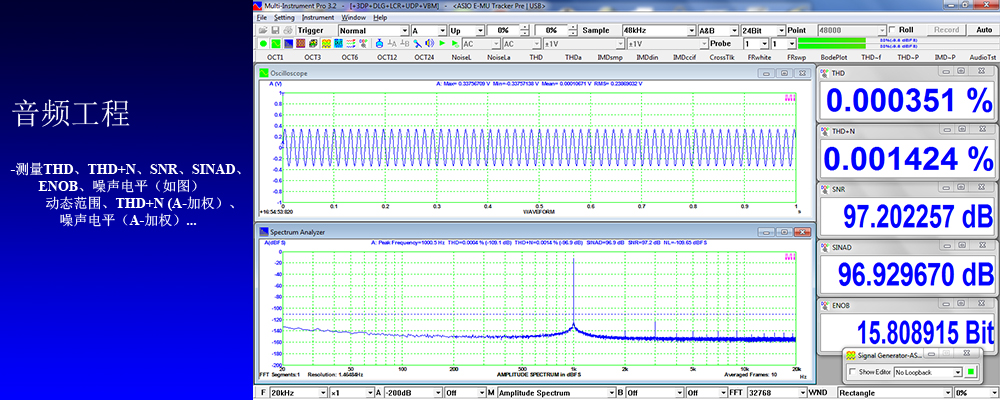
Task: Click the speaker sound icon in toolbar
Action: 429,43
